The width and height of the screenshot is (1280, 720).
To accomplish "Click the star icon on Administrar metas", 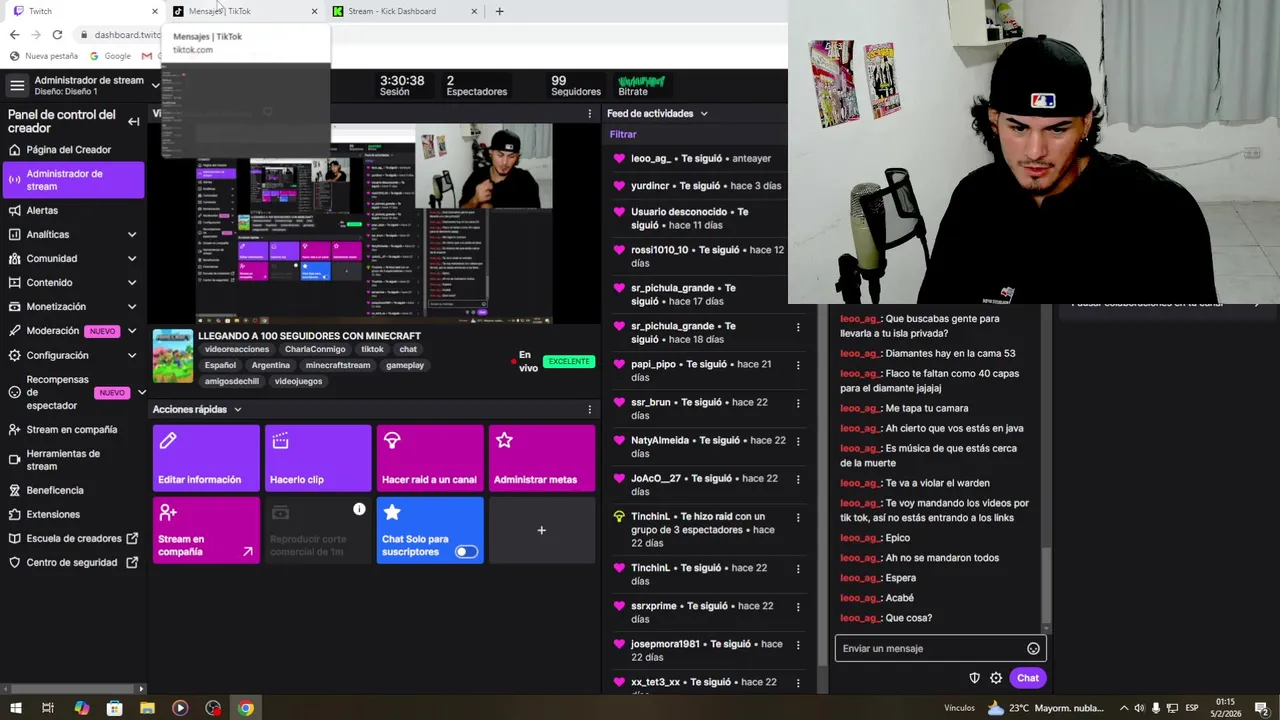I will coord(504,441).
